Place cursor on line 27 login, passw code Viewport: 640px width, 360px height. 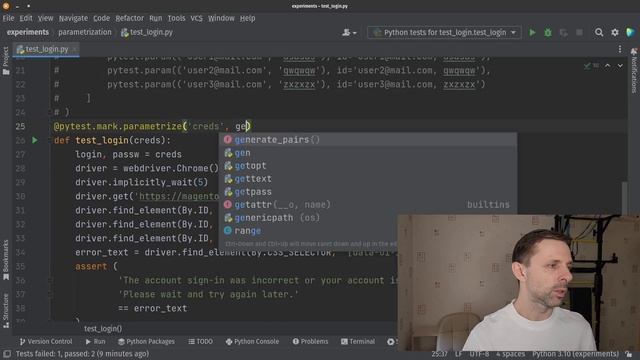[128, 154]
